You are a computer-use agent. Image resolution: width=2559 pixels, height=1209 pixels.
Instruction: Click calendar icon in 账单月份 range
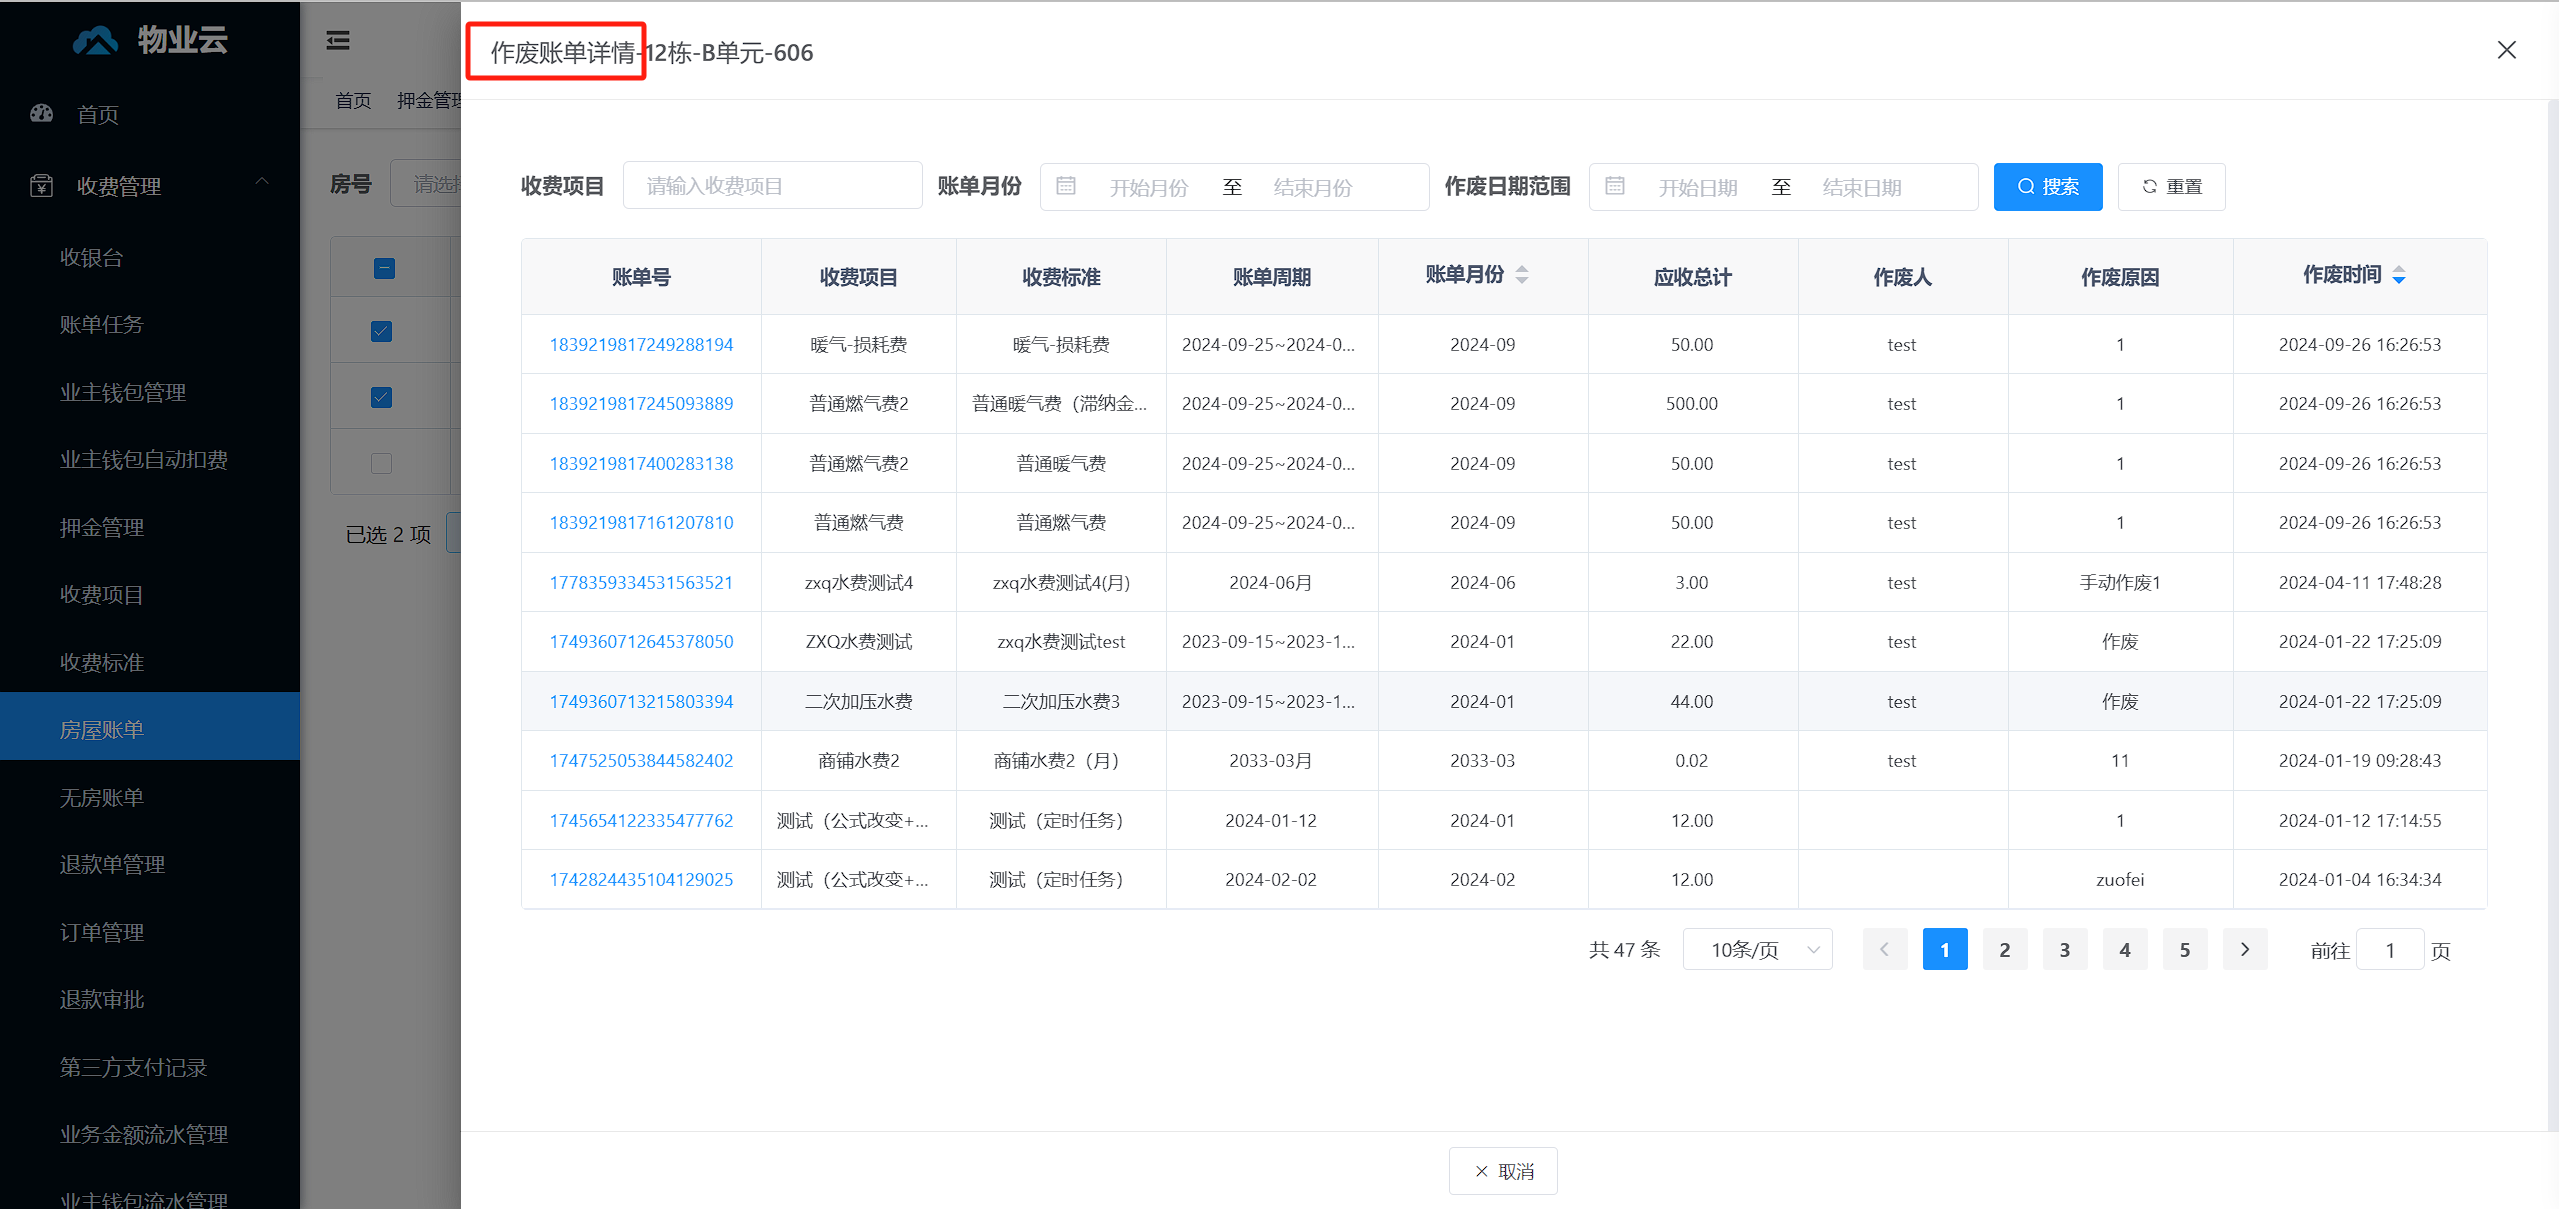1066,186
